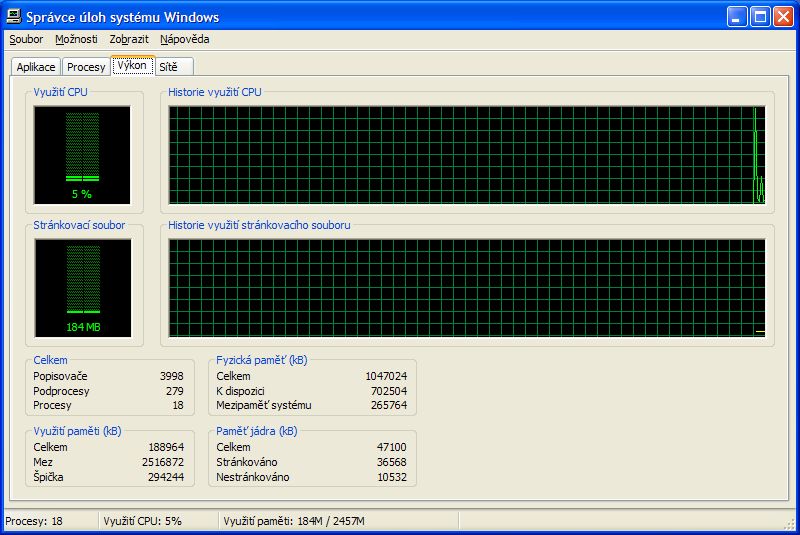Click the CPU usage gauge showing 5 %
Image resolution: width=800 pixels, height=535 pixels.
pyautogui.click(x=82, y=155)
